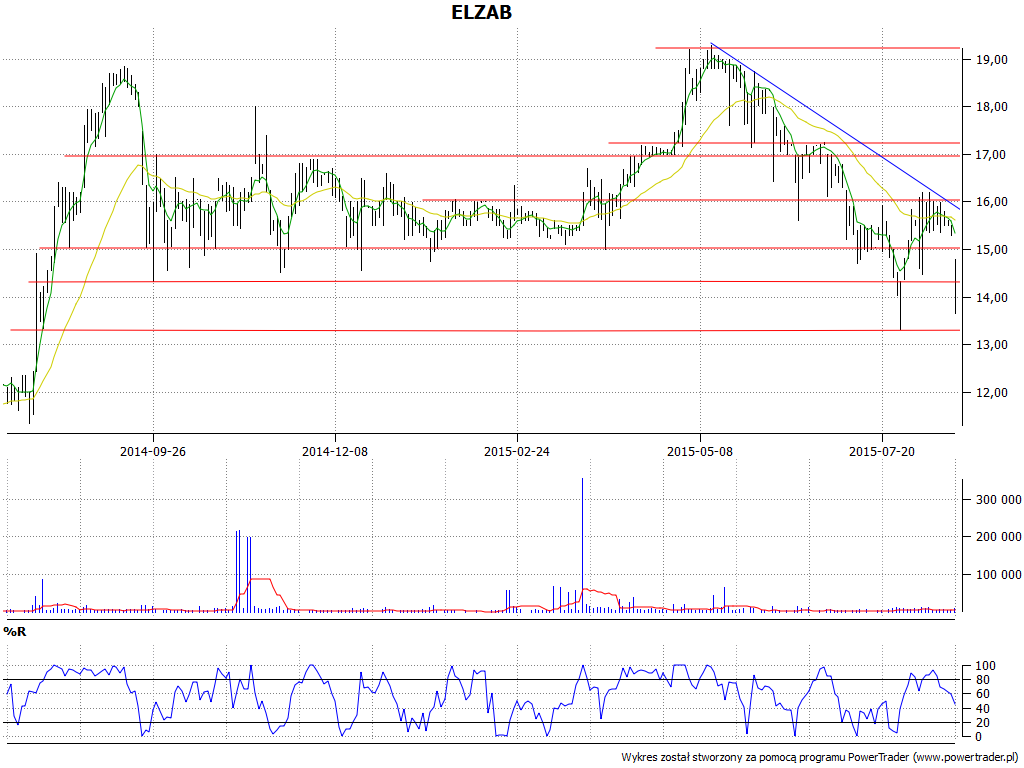Select the 2014-09-26 date label

coord(153,451)
